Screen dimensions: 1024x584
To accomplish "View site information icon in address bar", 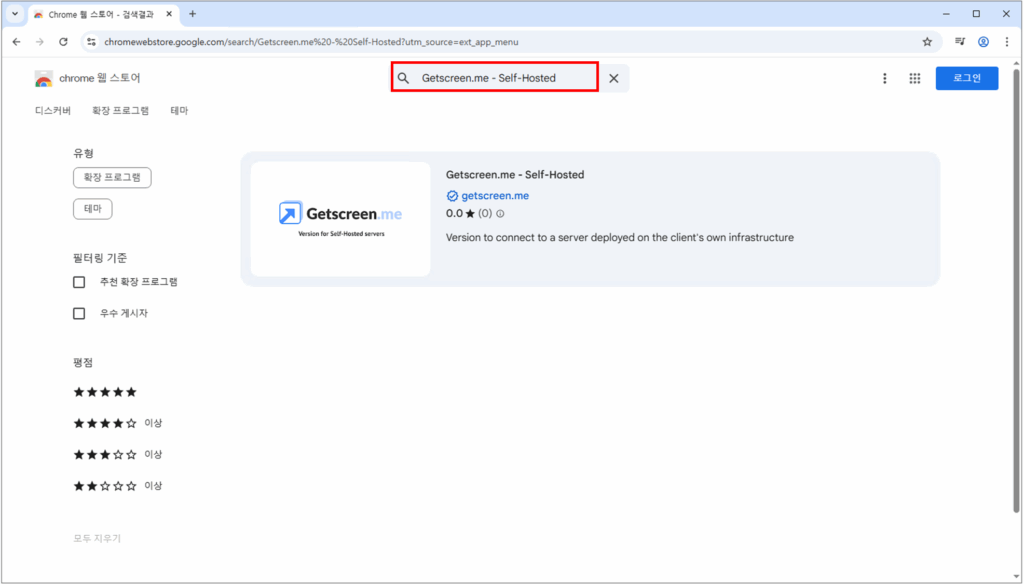I will point(91,42).
